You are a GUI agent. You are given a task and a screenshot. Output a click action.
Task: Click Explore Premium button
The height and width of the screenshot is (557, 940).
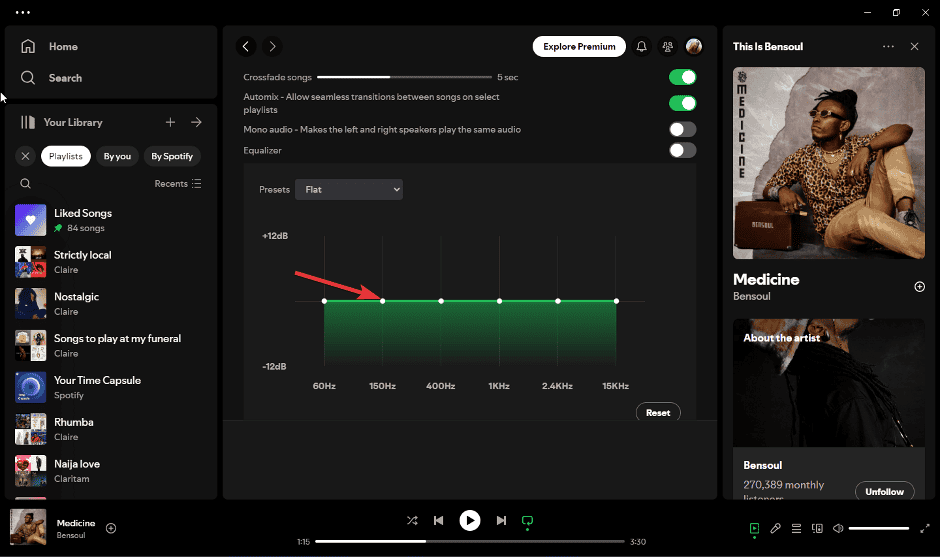point(579,46)
